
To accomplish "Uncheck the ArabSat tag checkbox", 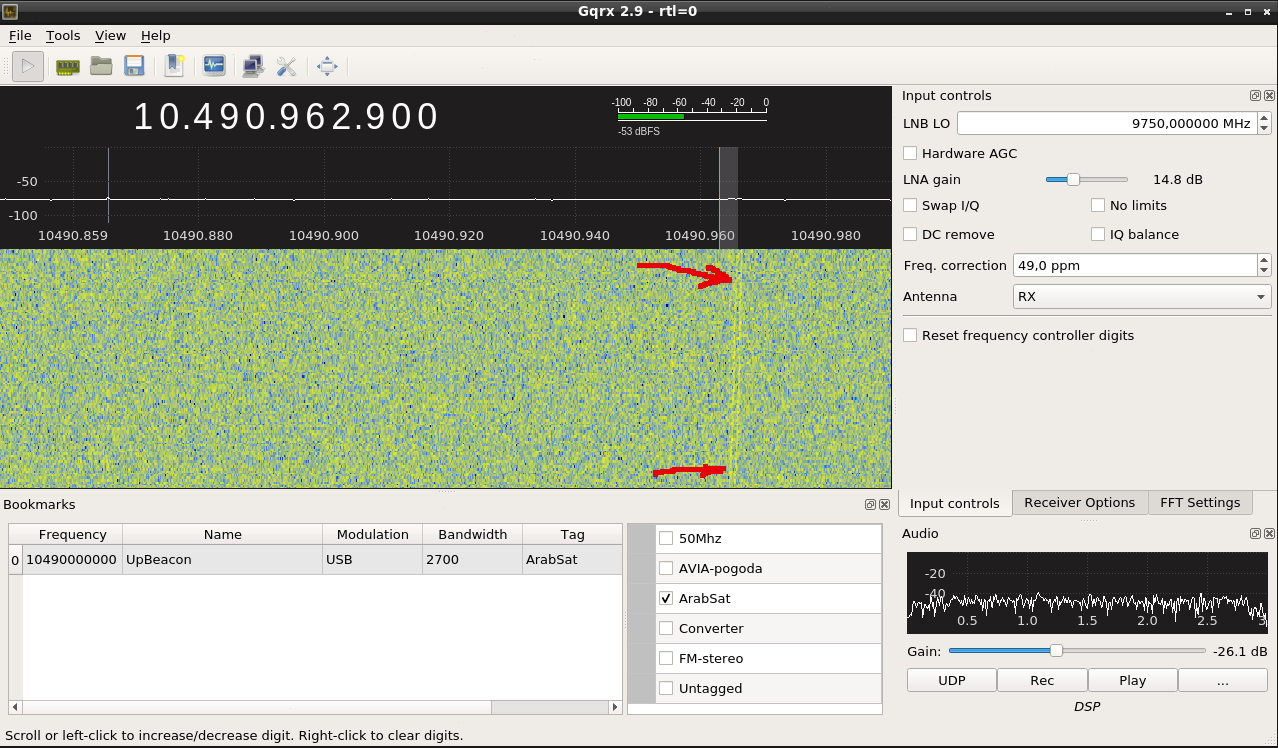I will (x=666, y=599).
